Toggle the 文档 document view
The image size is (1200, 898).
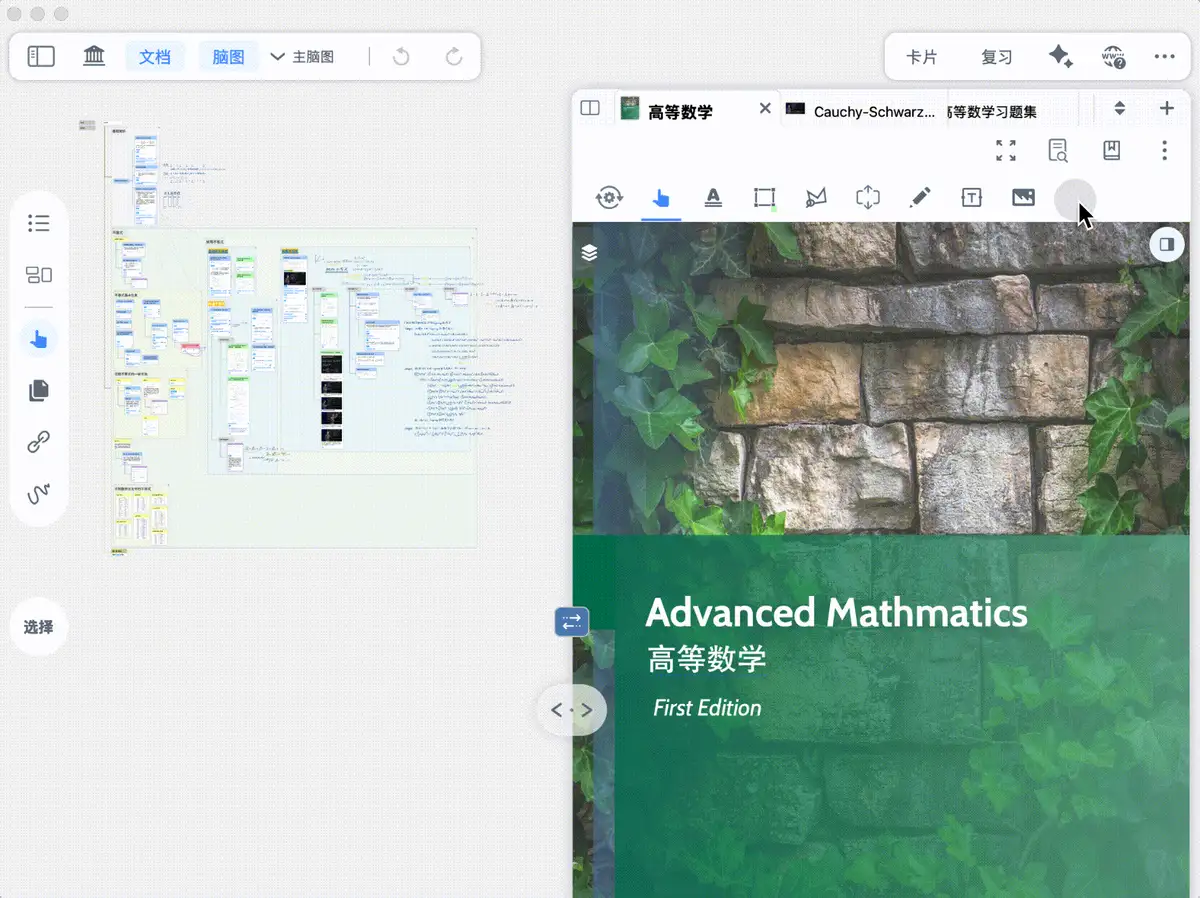(x=155, y=57)
